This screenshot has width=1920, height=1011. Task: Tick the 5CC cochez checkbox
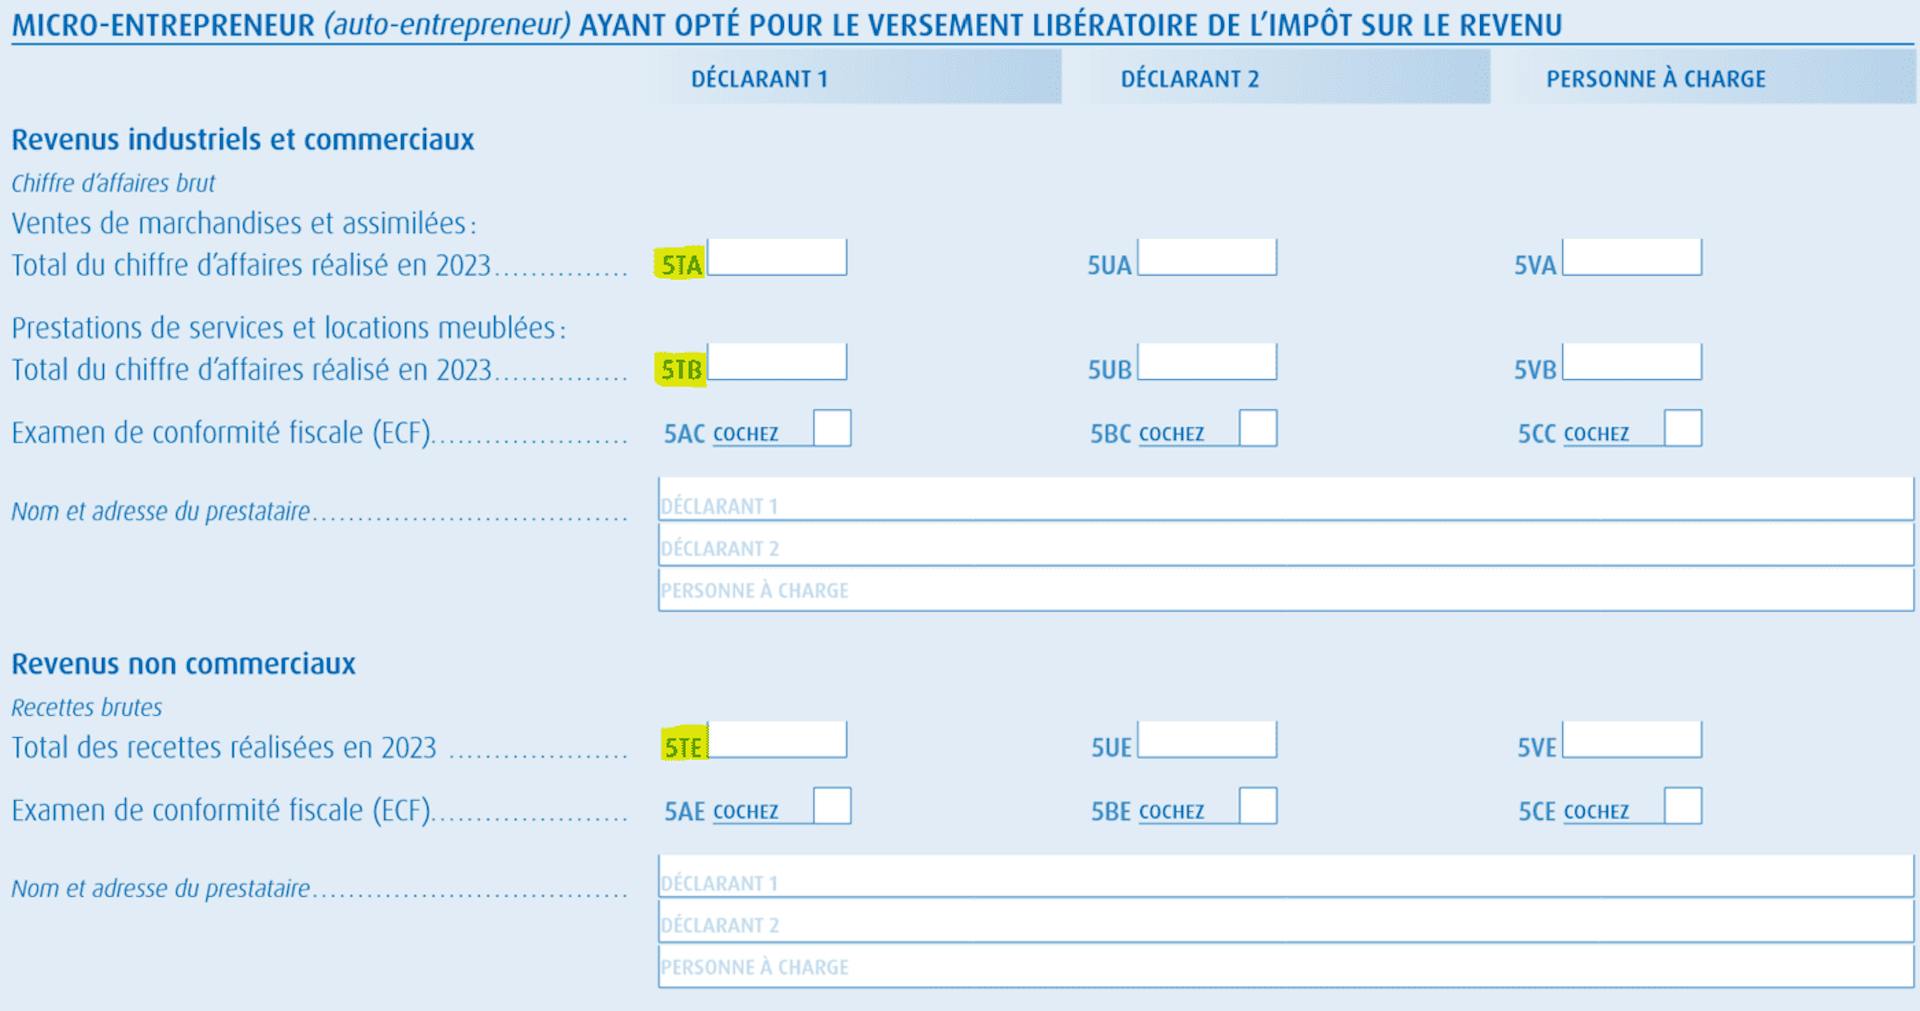click(1683, 428)
